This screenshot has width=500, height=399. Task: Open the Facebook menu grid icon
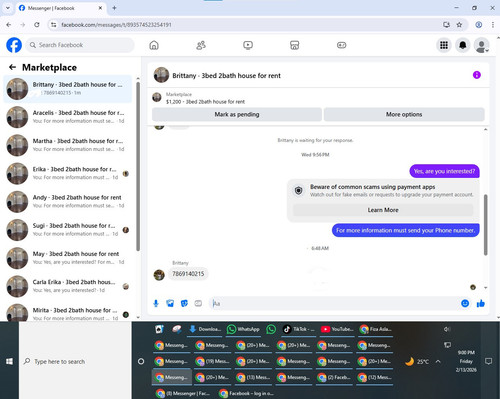444,45
